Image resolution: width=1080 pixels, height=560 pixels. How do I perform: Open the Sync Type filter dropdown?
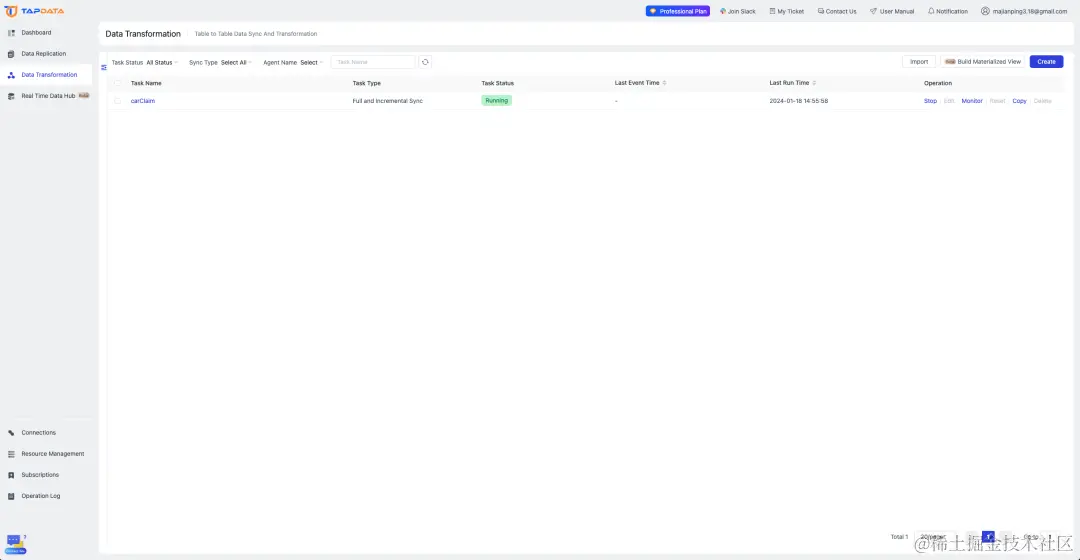(236, 63)
